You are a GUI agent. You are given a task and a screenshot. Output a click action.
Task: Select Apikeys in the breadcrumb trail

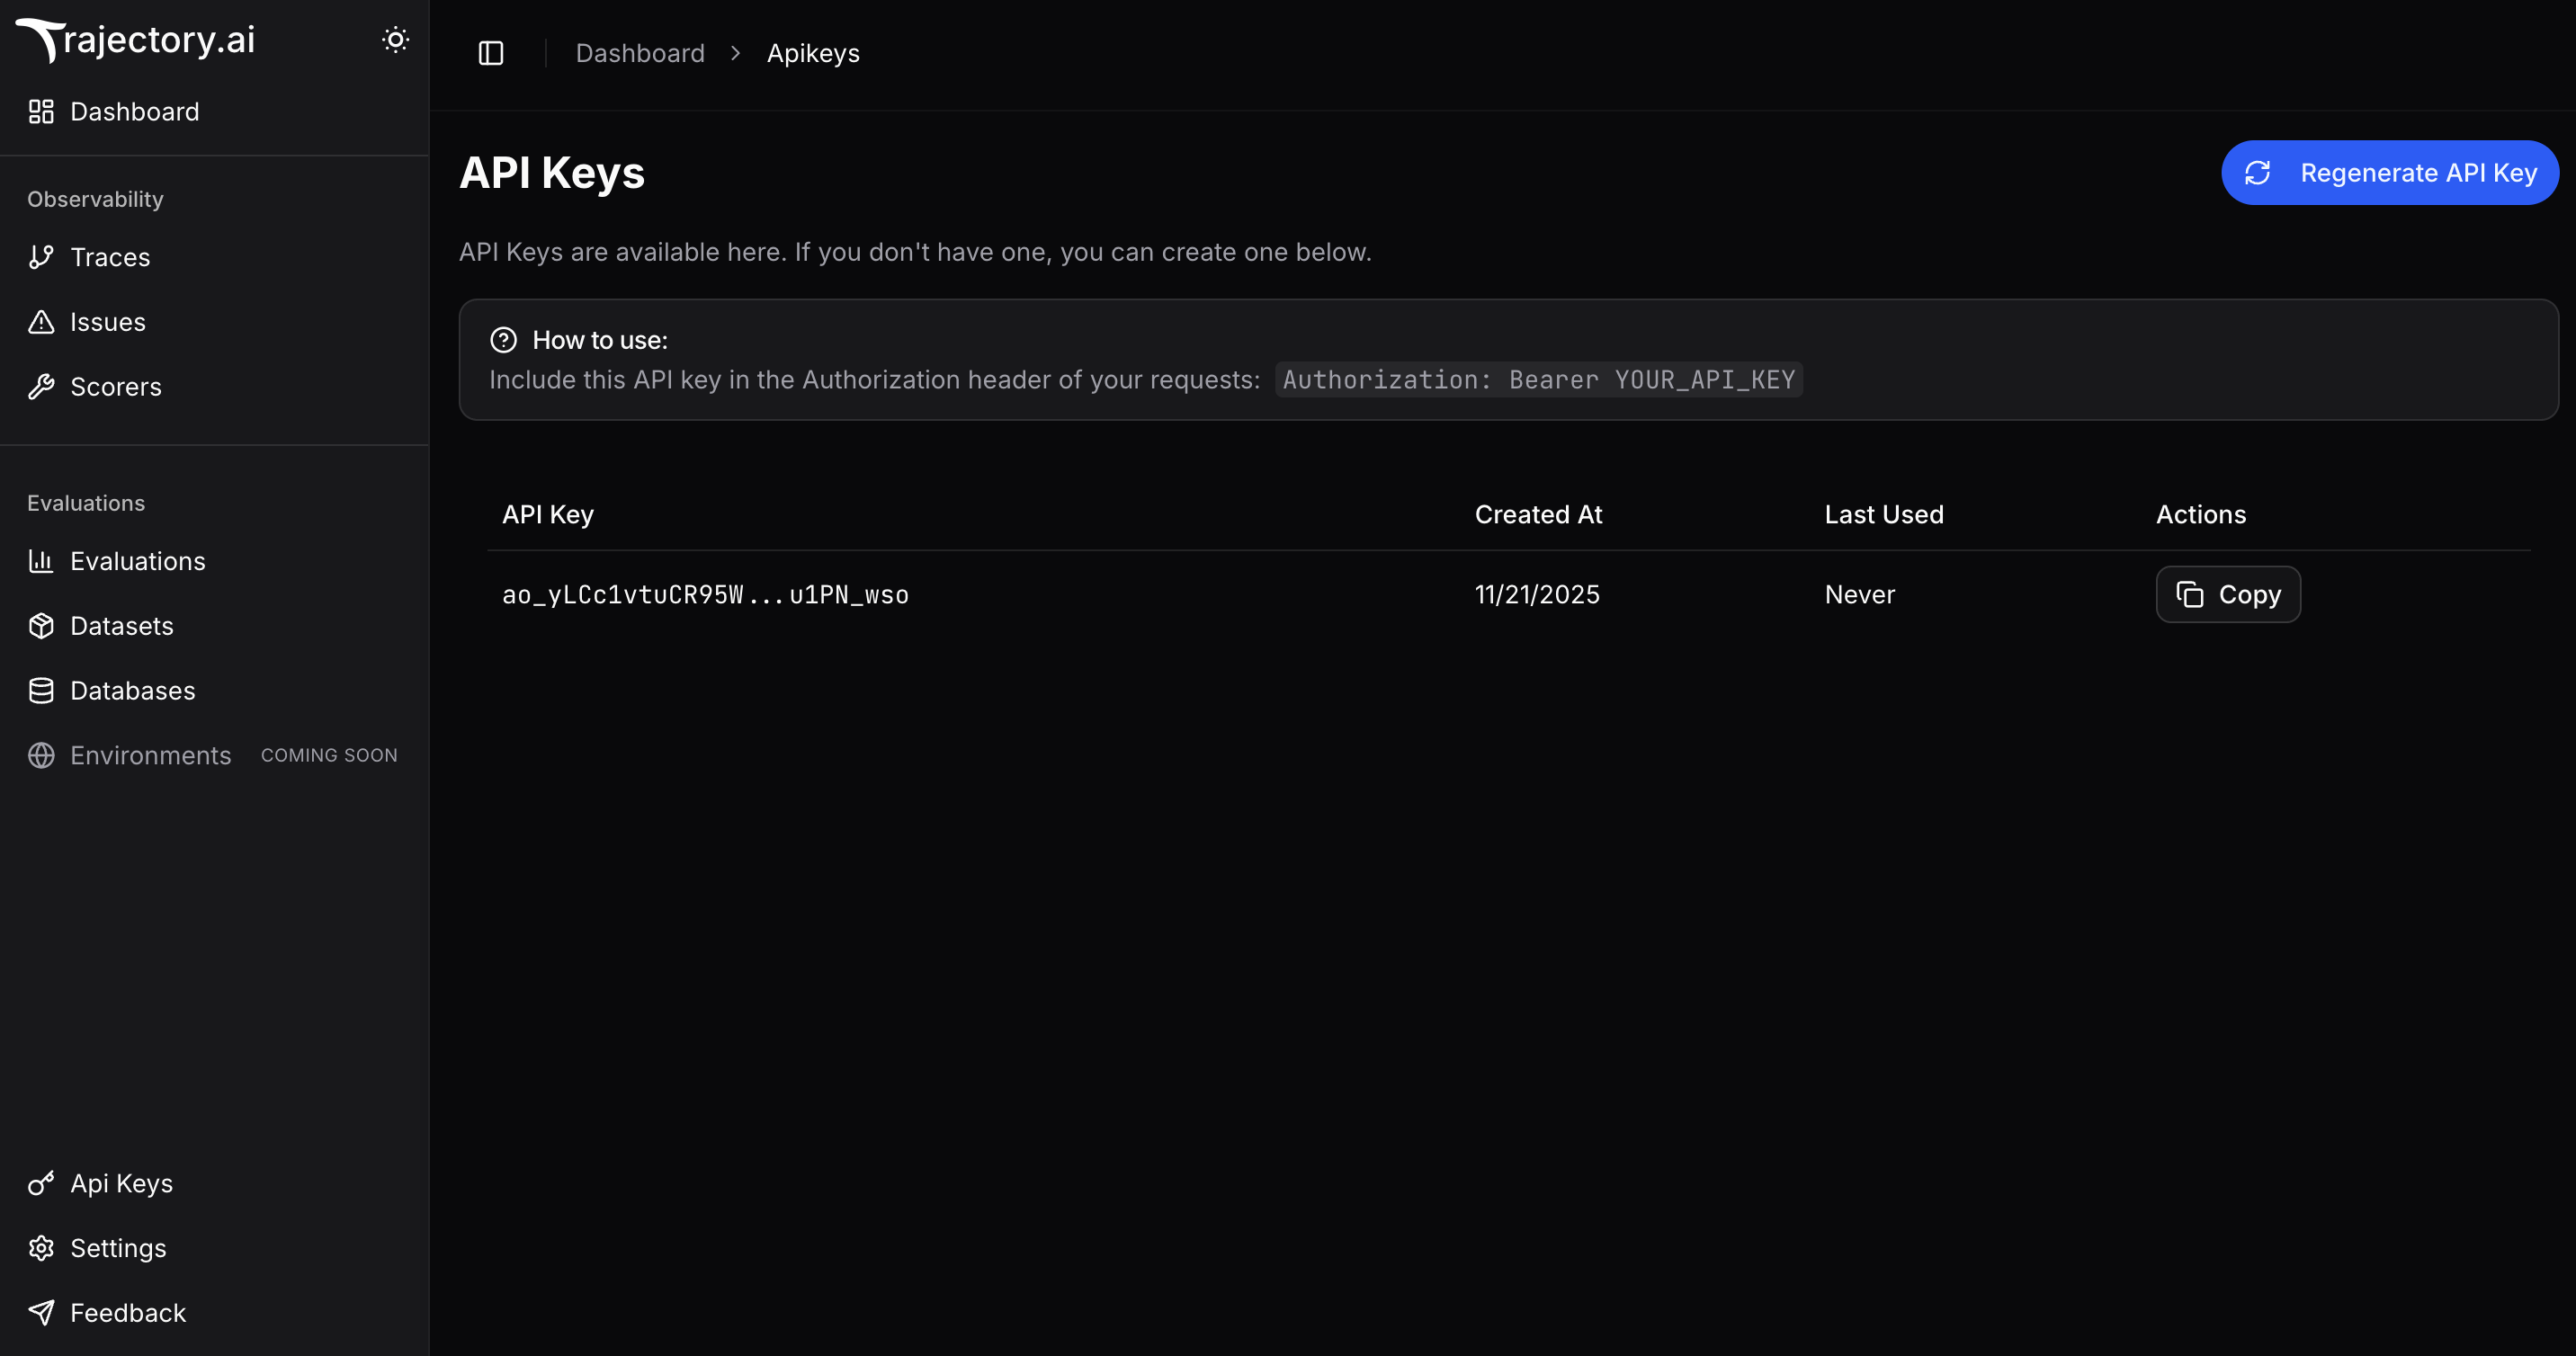pos(813,53)
